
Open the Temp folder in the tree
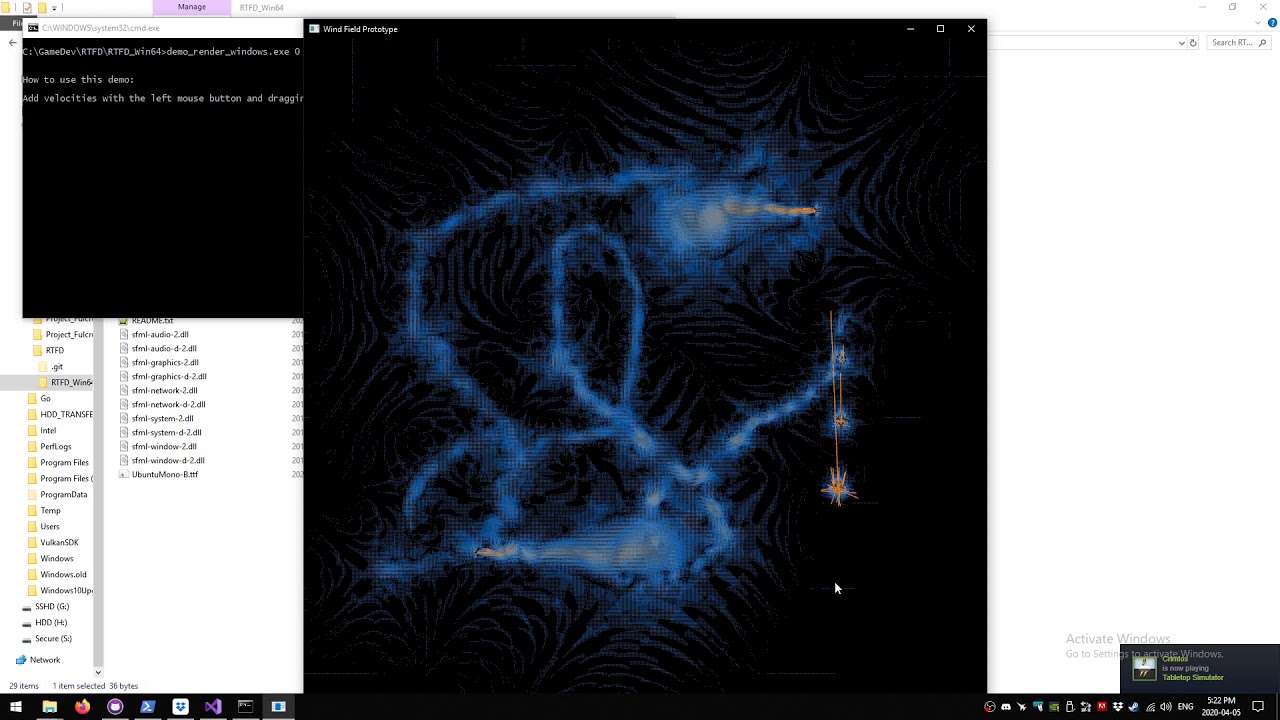[x=45, y=511]
